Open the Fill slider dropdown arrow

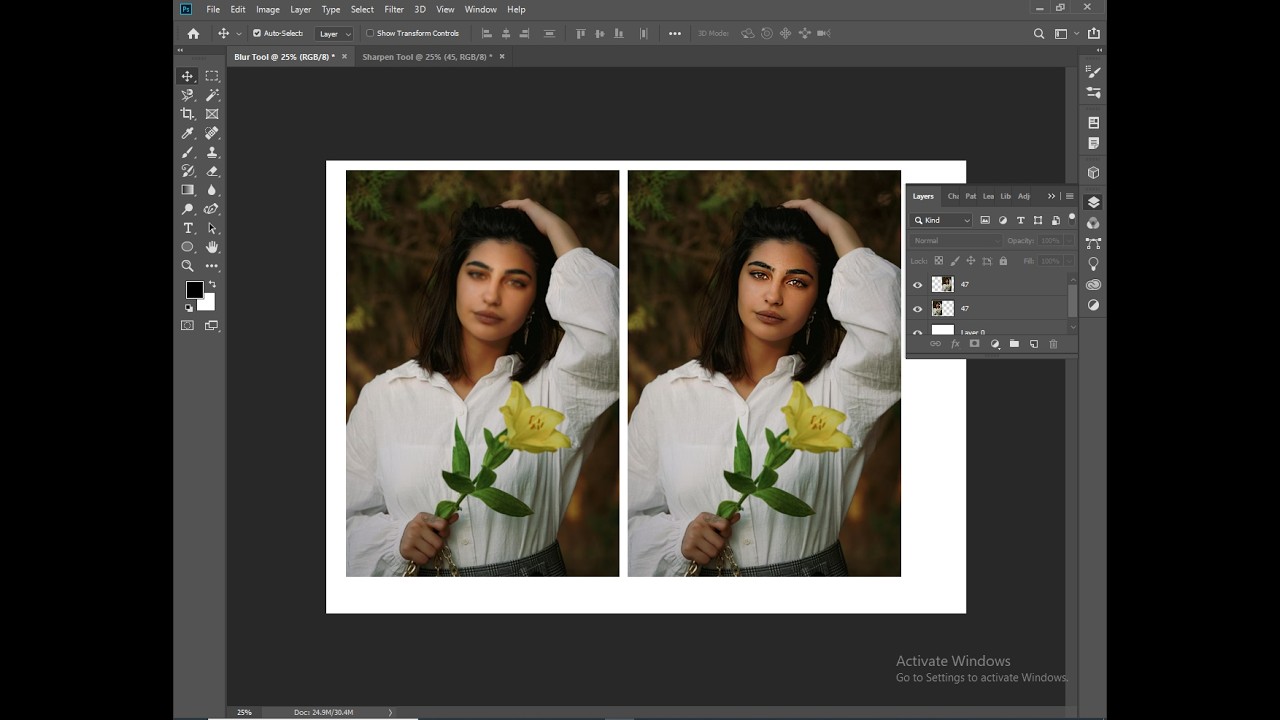[x=1068, y=261]
